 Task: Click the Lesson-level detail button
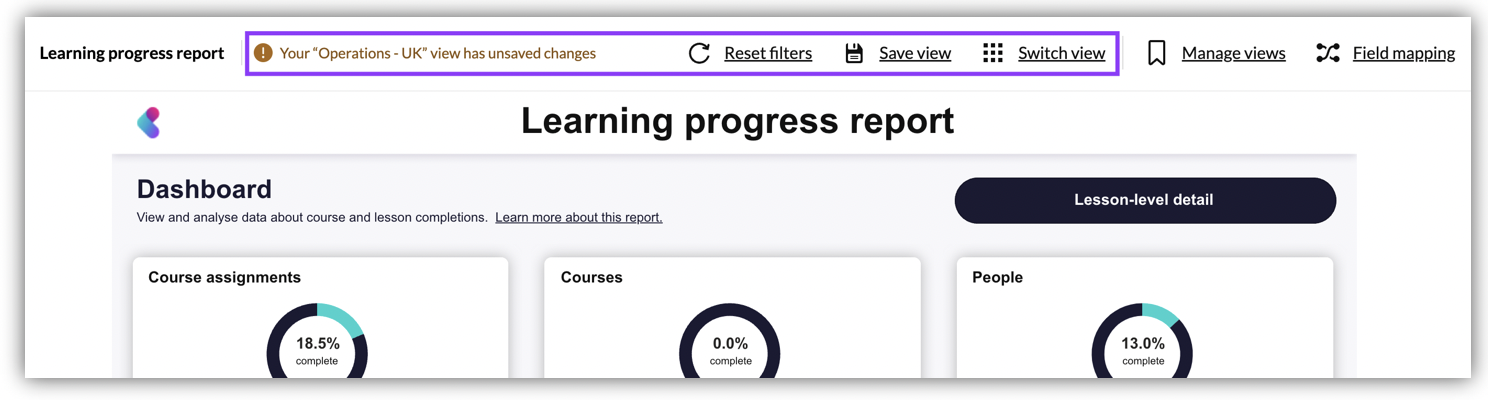(1145, 200)
